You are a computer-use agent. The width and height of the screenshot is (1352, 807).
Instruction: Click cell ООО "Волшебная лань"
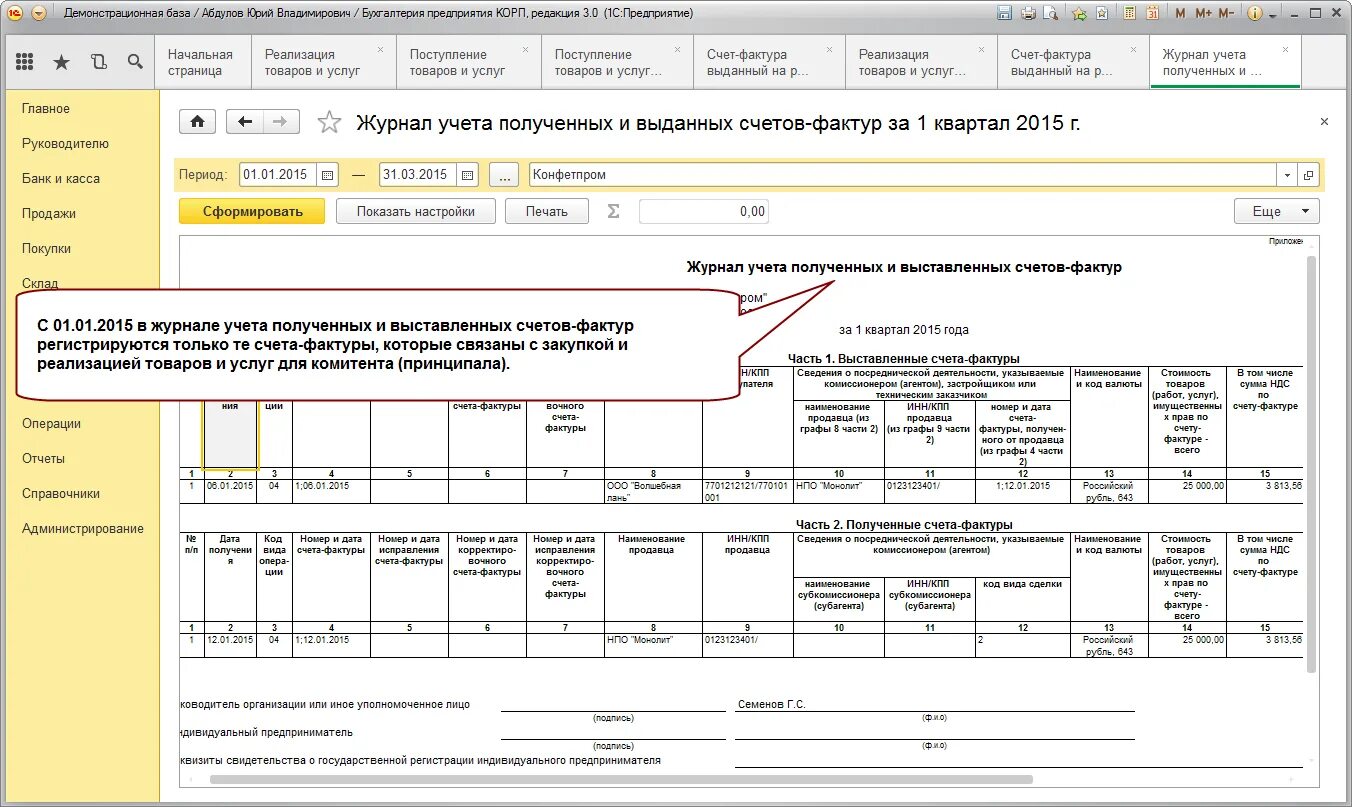pos(654,491)
